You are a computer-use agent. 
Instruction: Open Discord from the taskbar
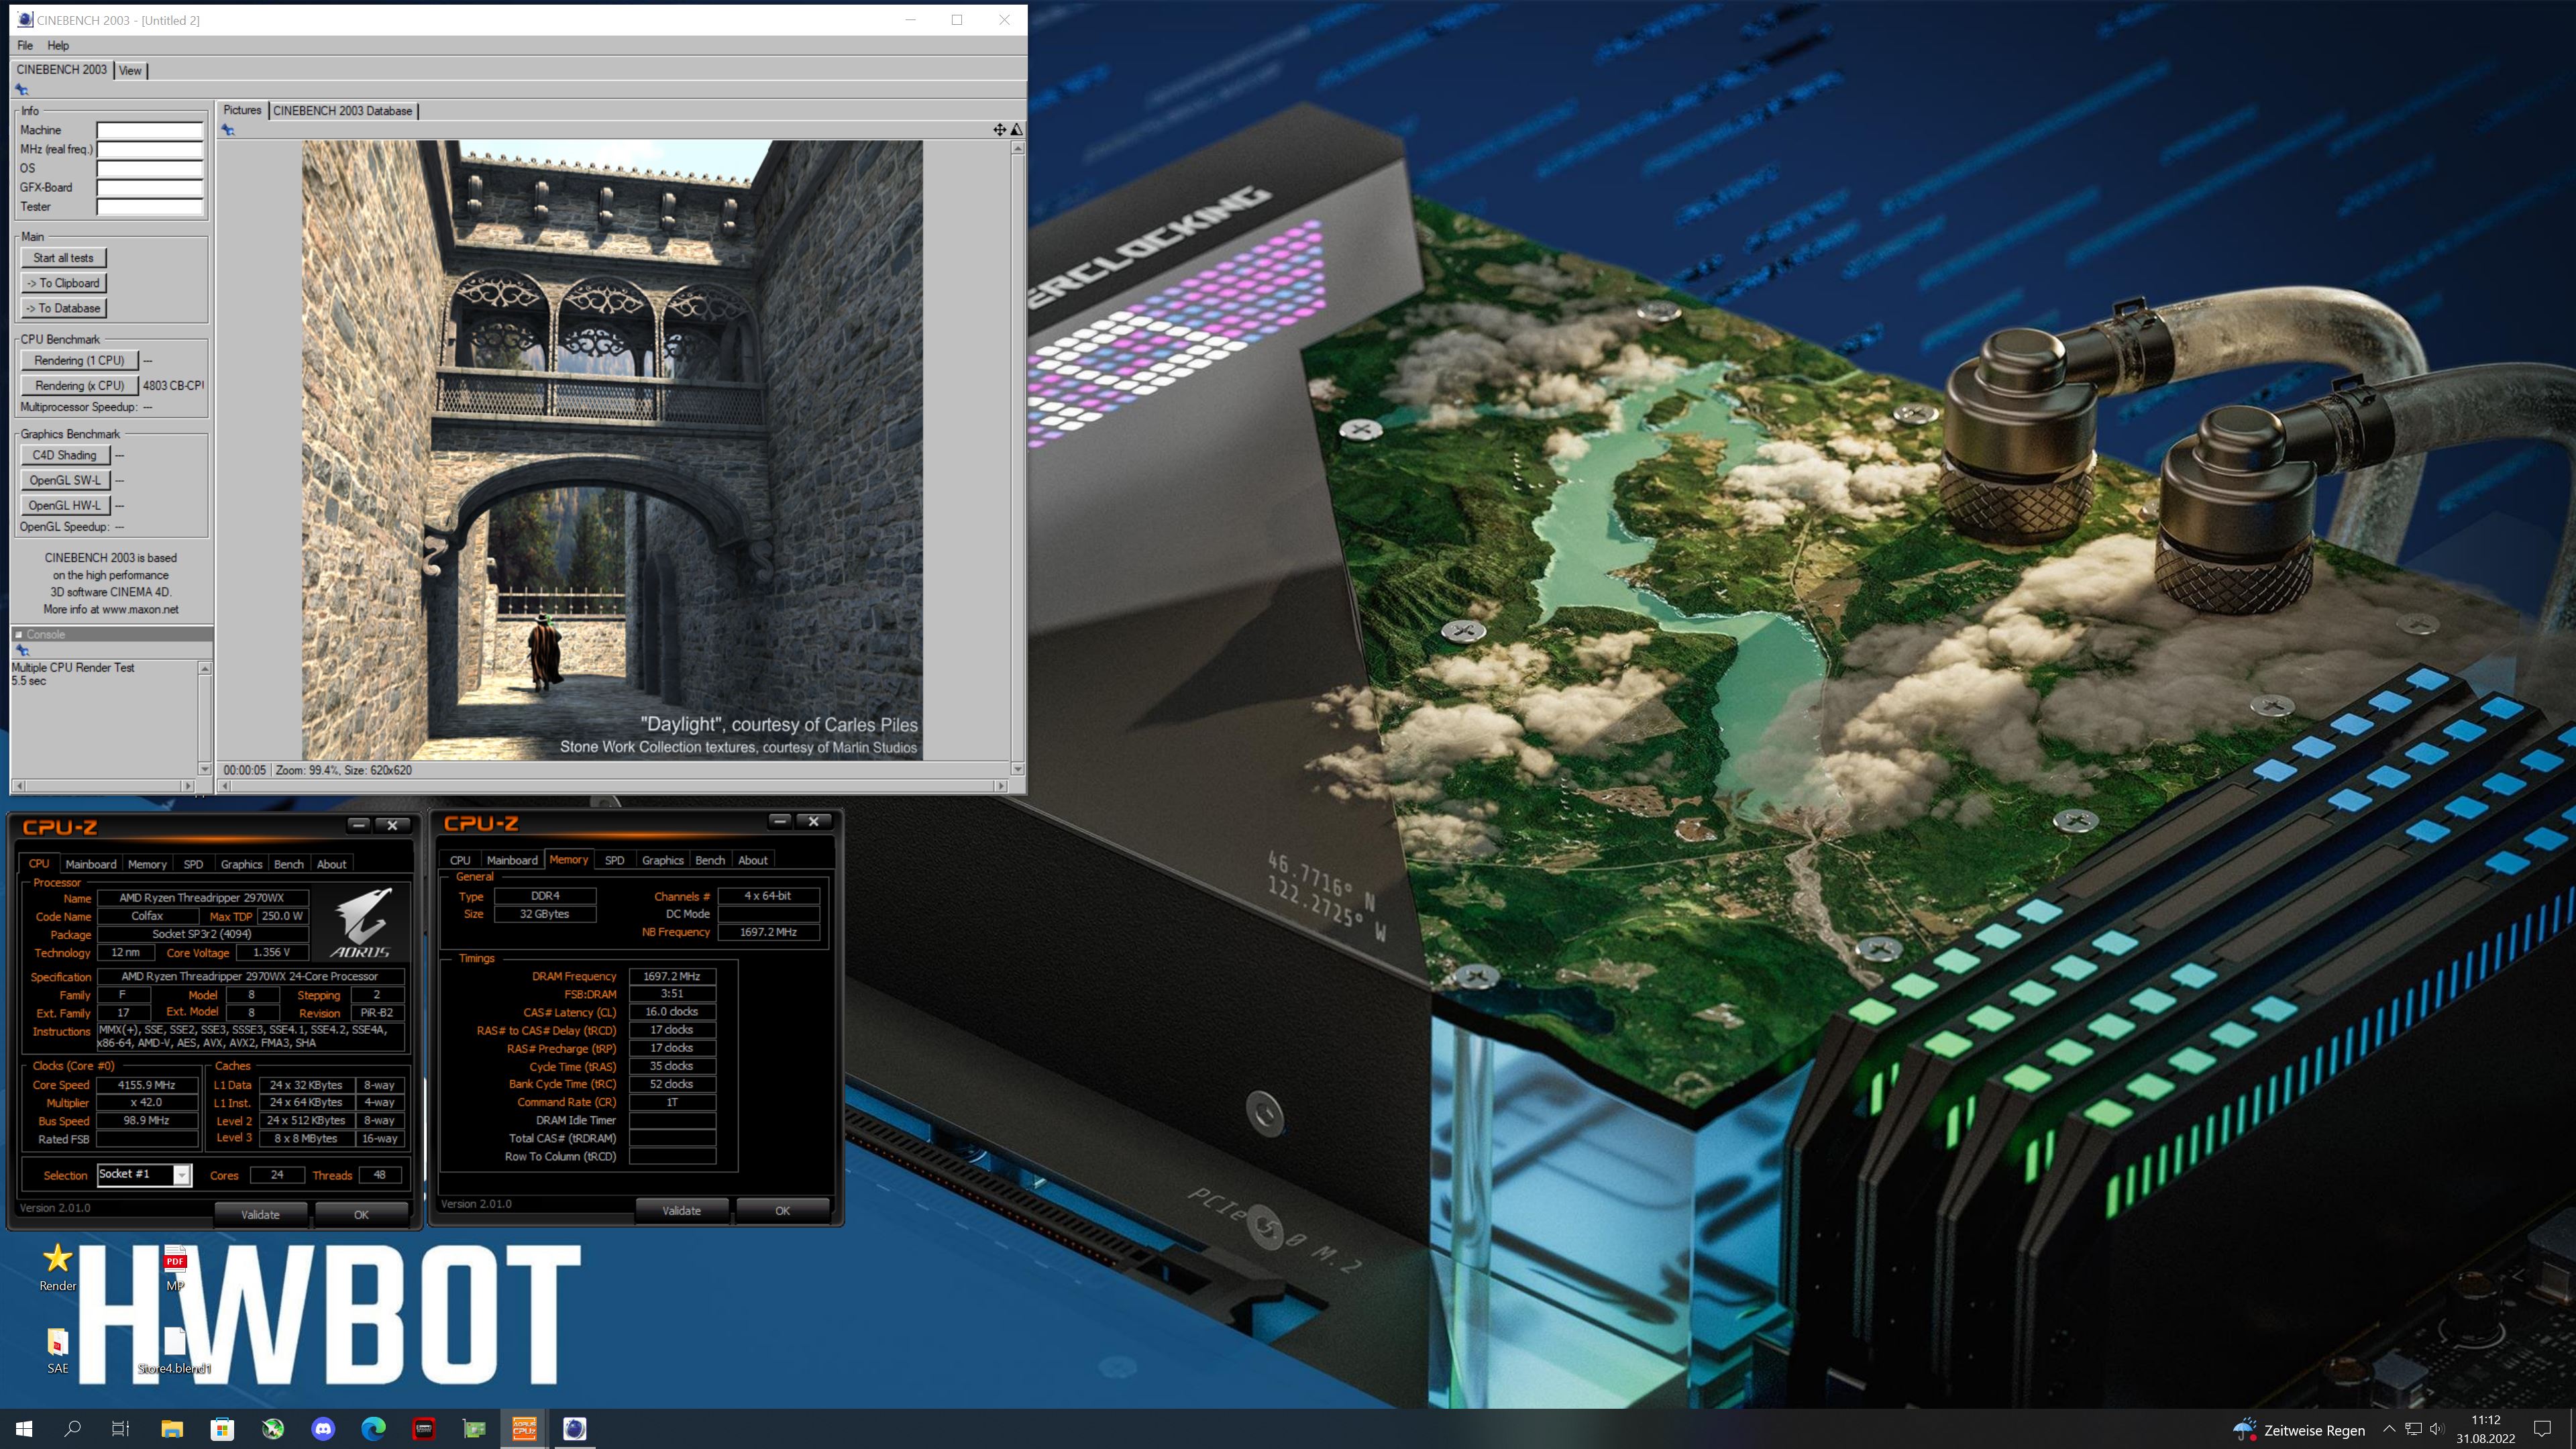323,1429
